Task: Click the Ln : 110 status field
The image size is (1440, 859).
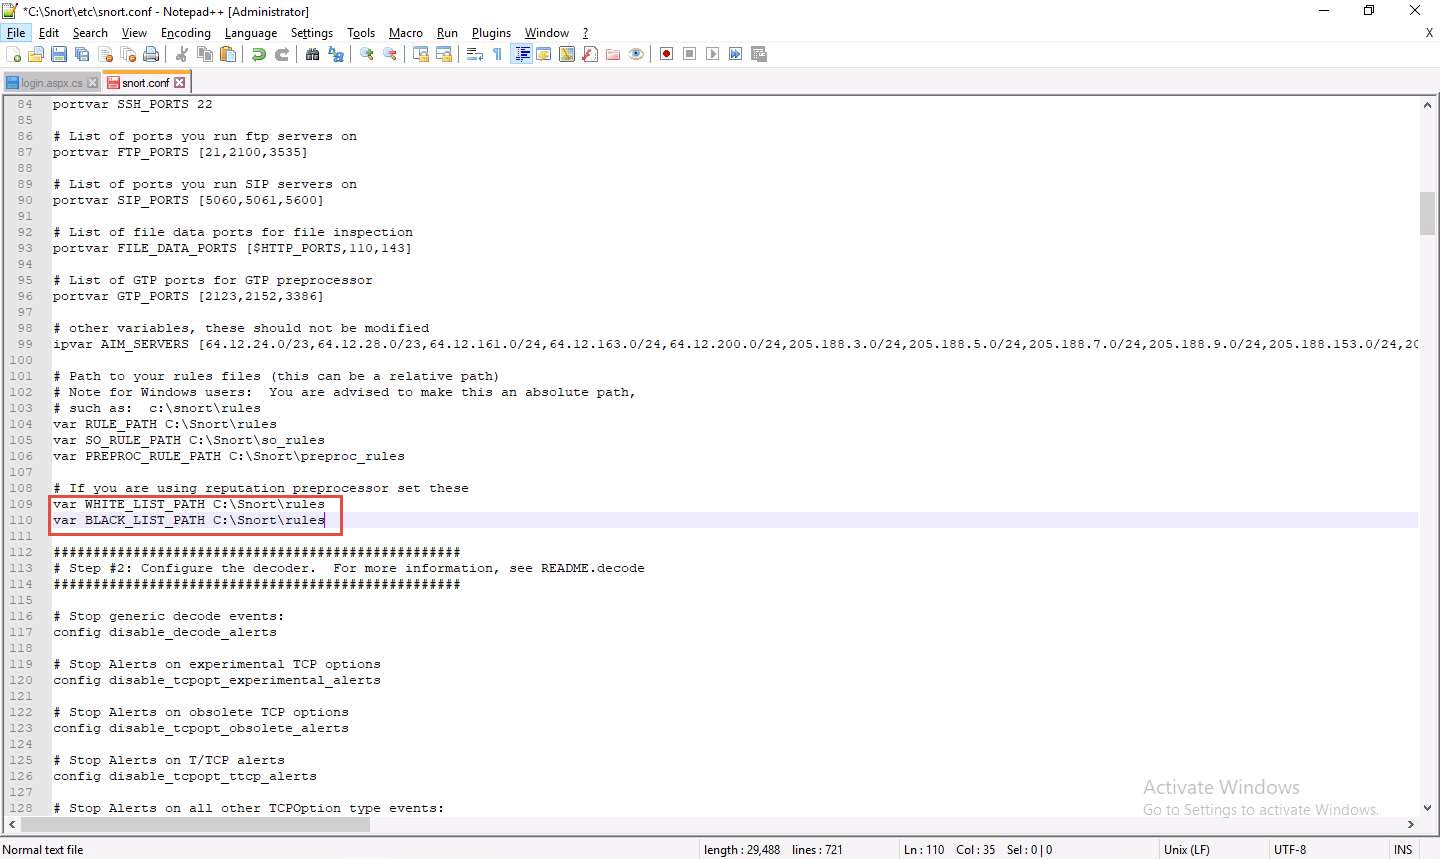Action: pyautogui.click(x=924, y=850)
